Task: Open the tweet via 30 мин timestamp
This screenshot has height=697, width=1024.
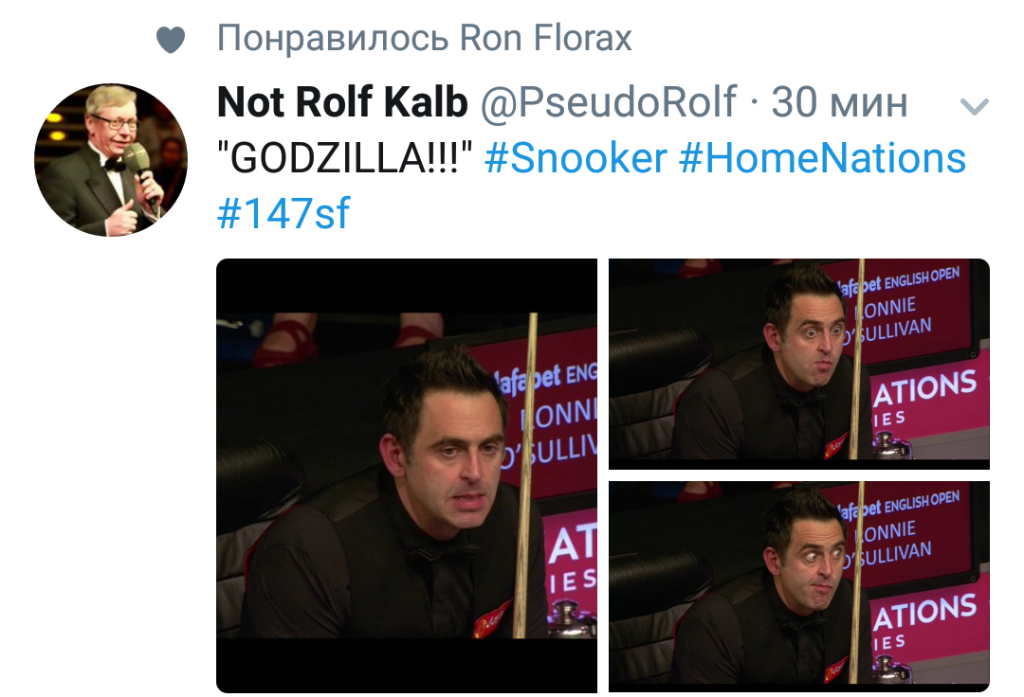Action: tap(839, 103)
